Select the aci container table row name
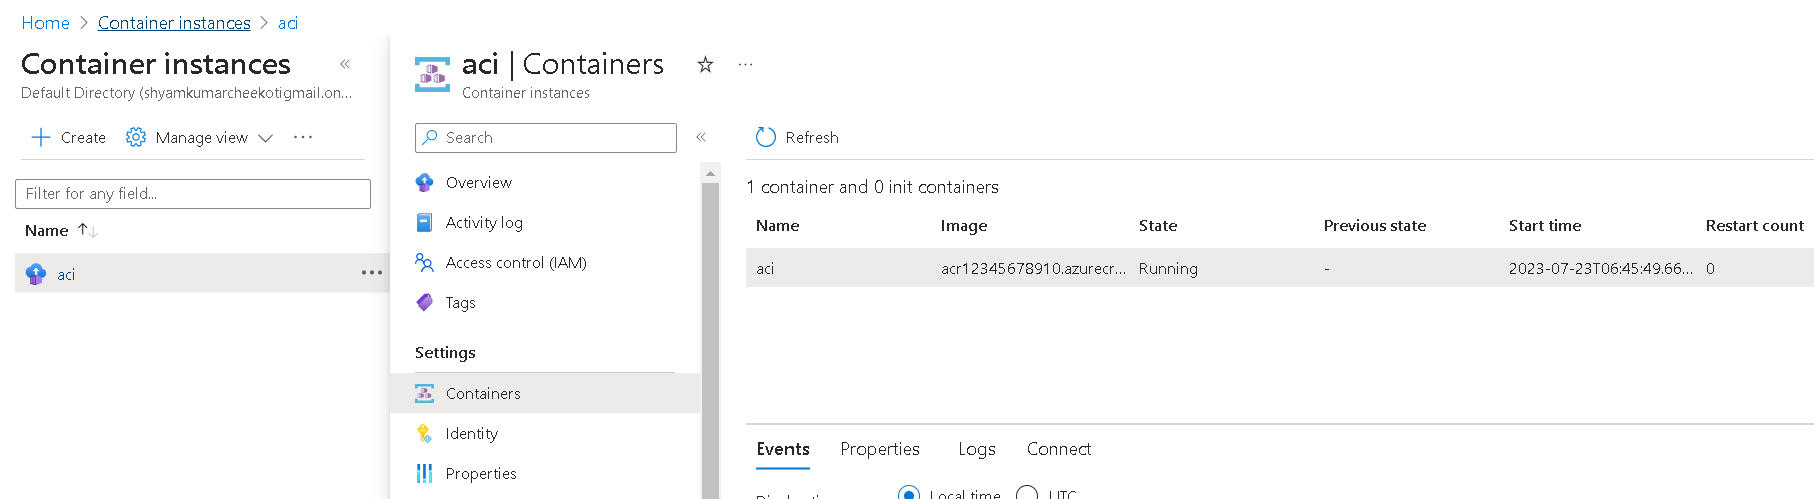This screenshot has height=499, width=1814. 765,269
